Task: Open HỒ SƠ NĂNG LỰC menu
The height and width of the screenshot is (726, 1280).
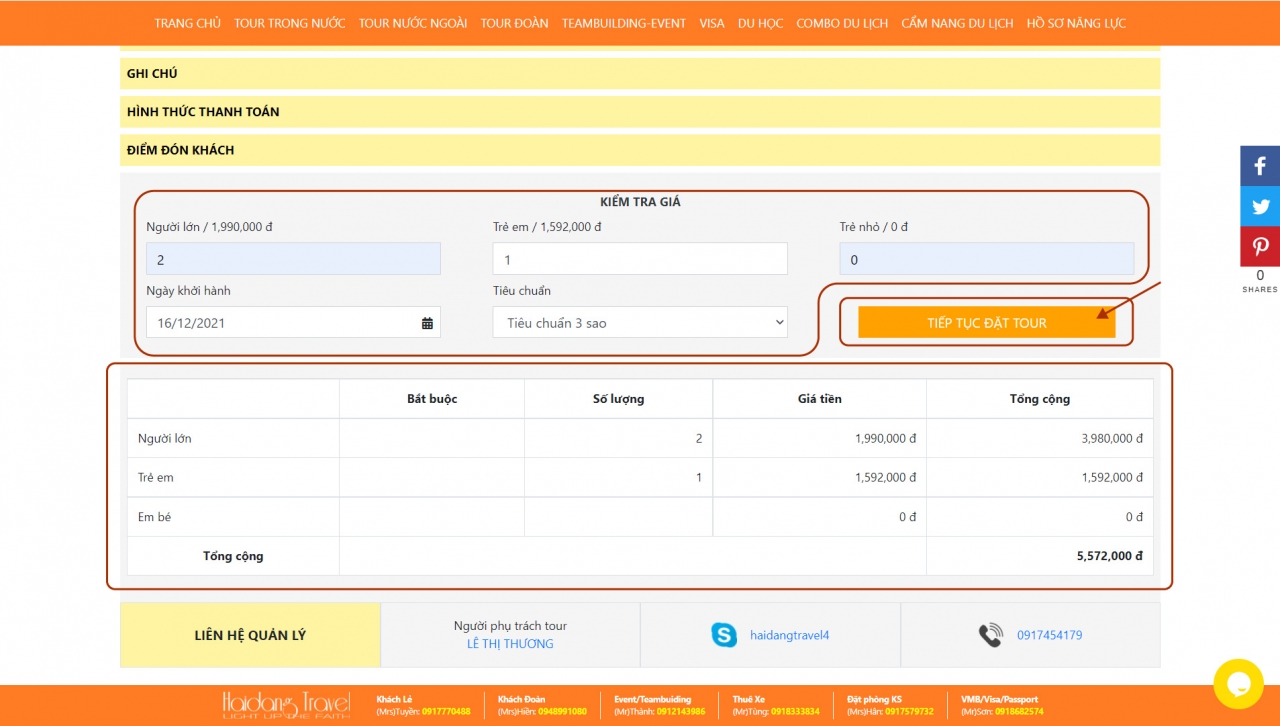Action: tap(1076, 23)
